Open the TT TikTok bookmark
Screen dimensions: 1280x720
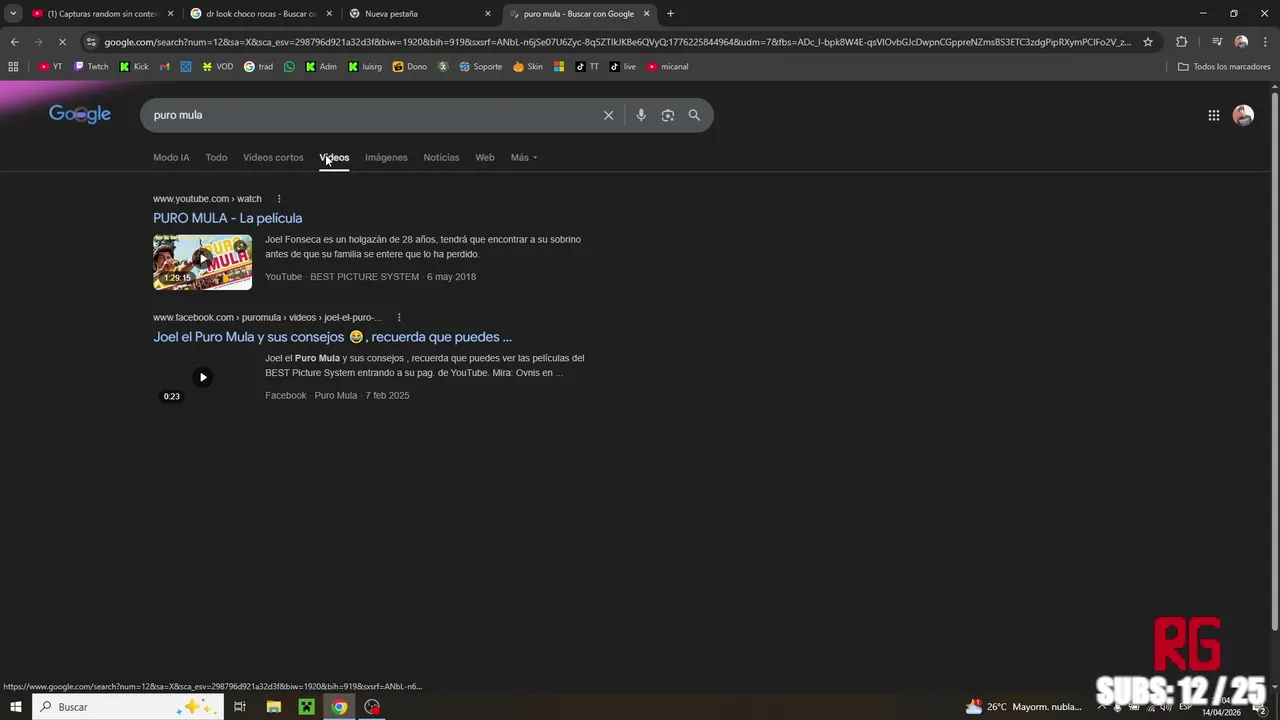587,67
